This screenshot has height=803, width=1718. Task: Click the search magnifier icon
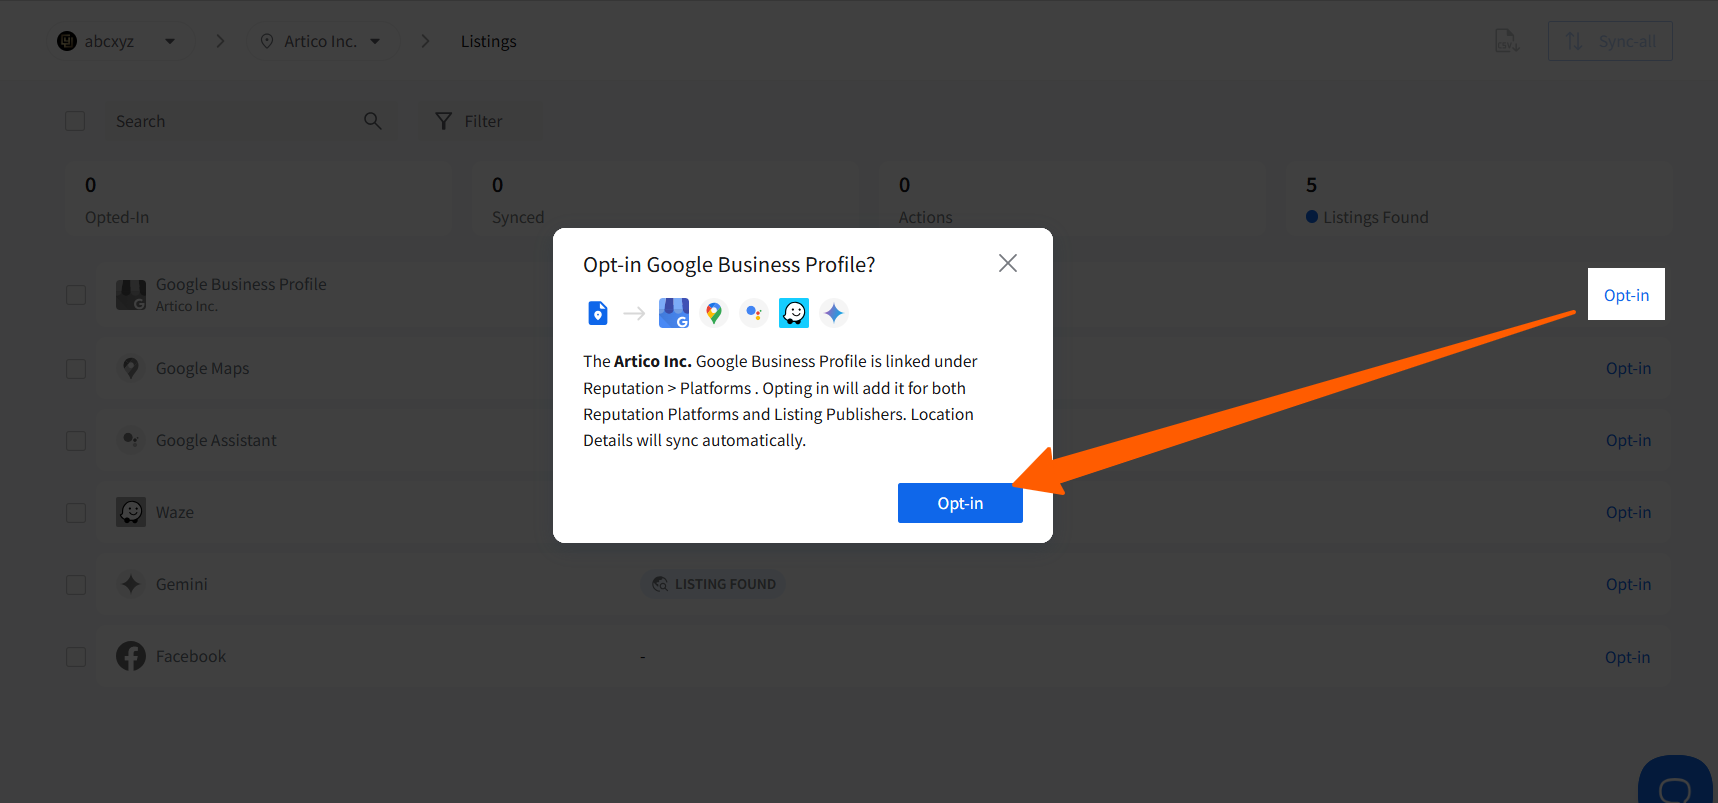click(373, 121)
